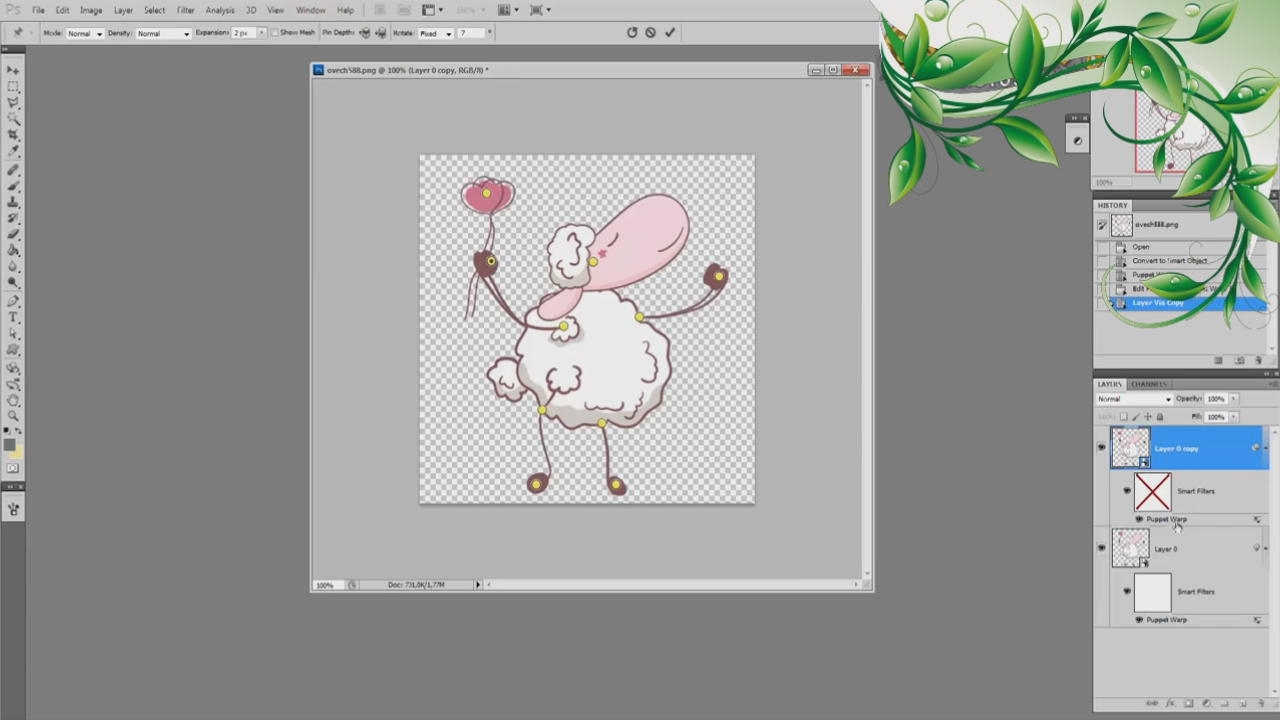Click the background color swatch
This screenshot has height=720, width=1280.
coord(17,453)
